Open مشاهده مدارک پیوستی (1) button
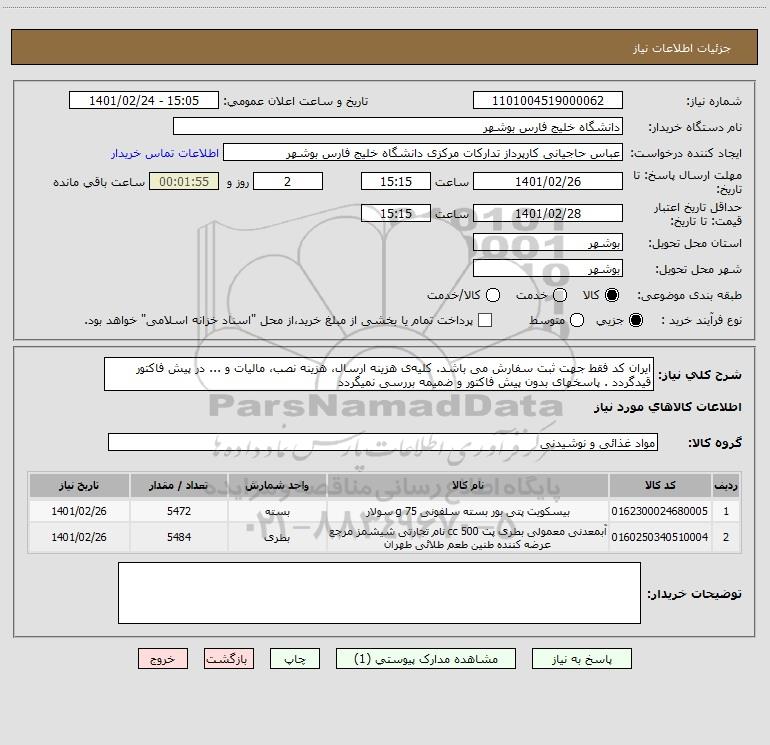The image size is (770, 745). coord(426,659)
